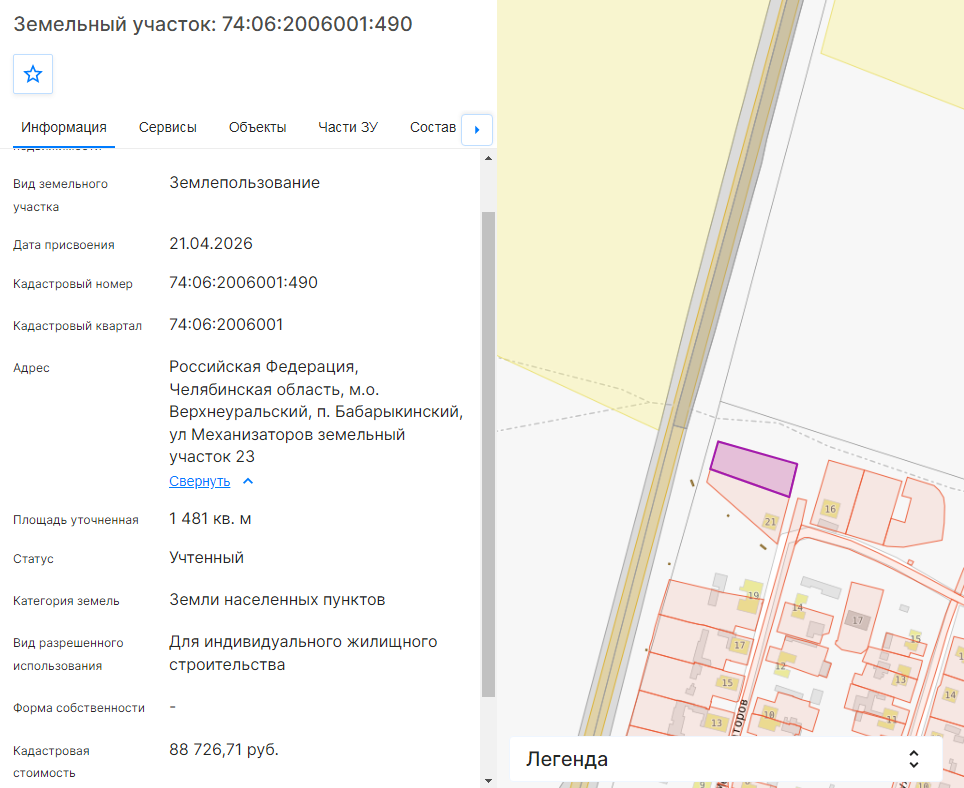Open the Состав tab
964x788 pixels.
433,127
